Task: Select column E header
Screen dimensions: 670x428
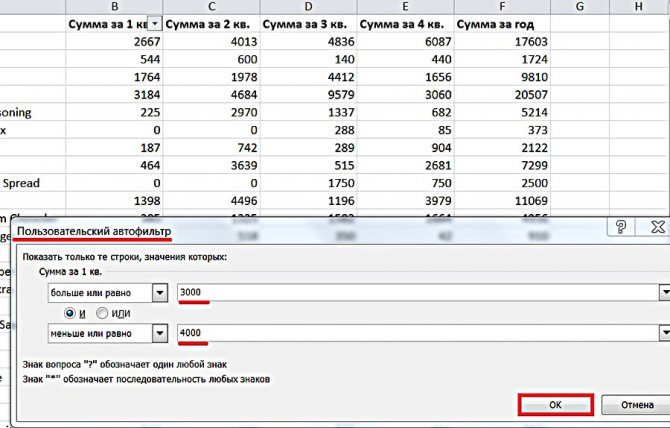Action: (405, 6)
